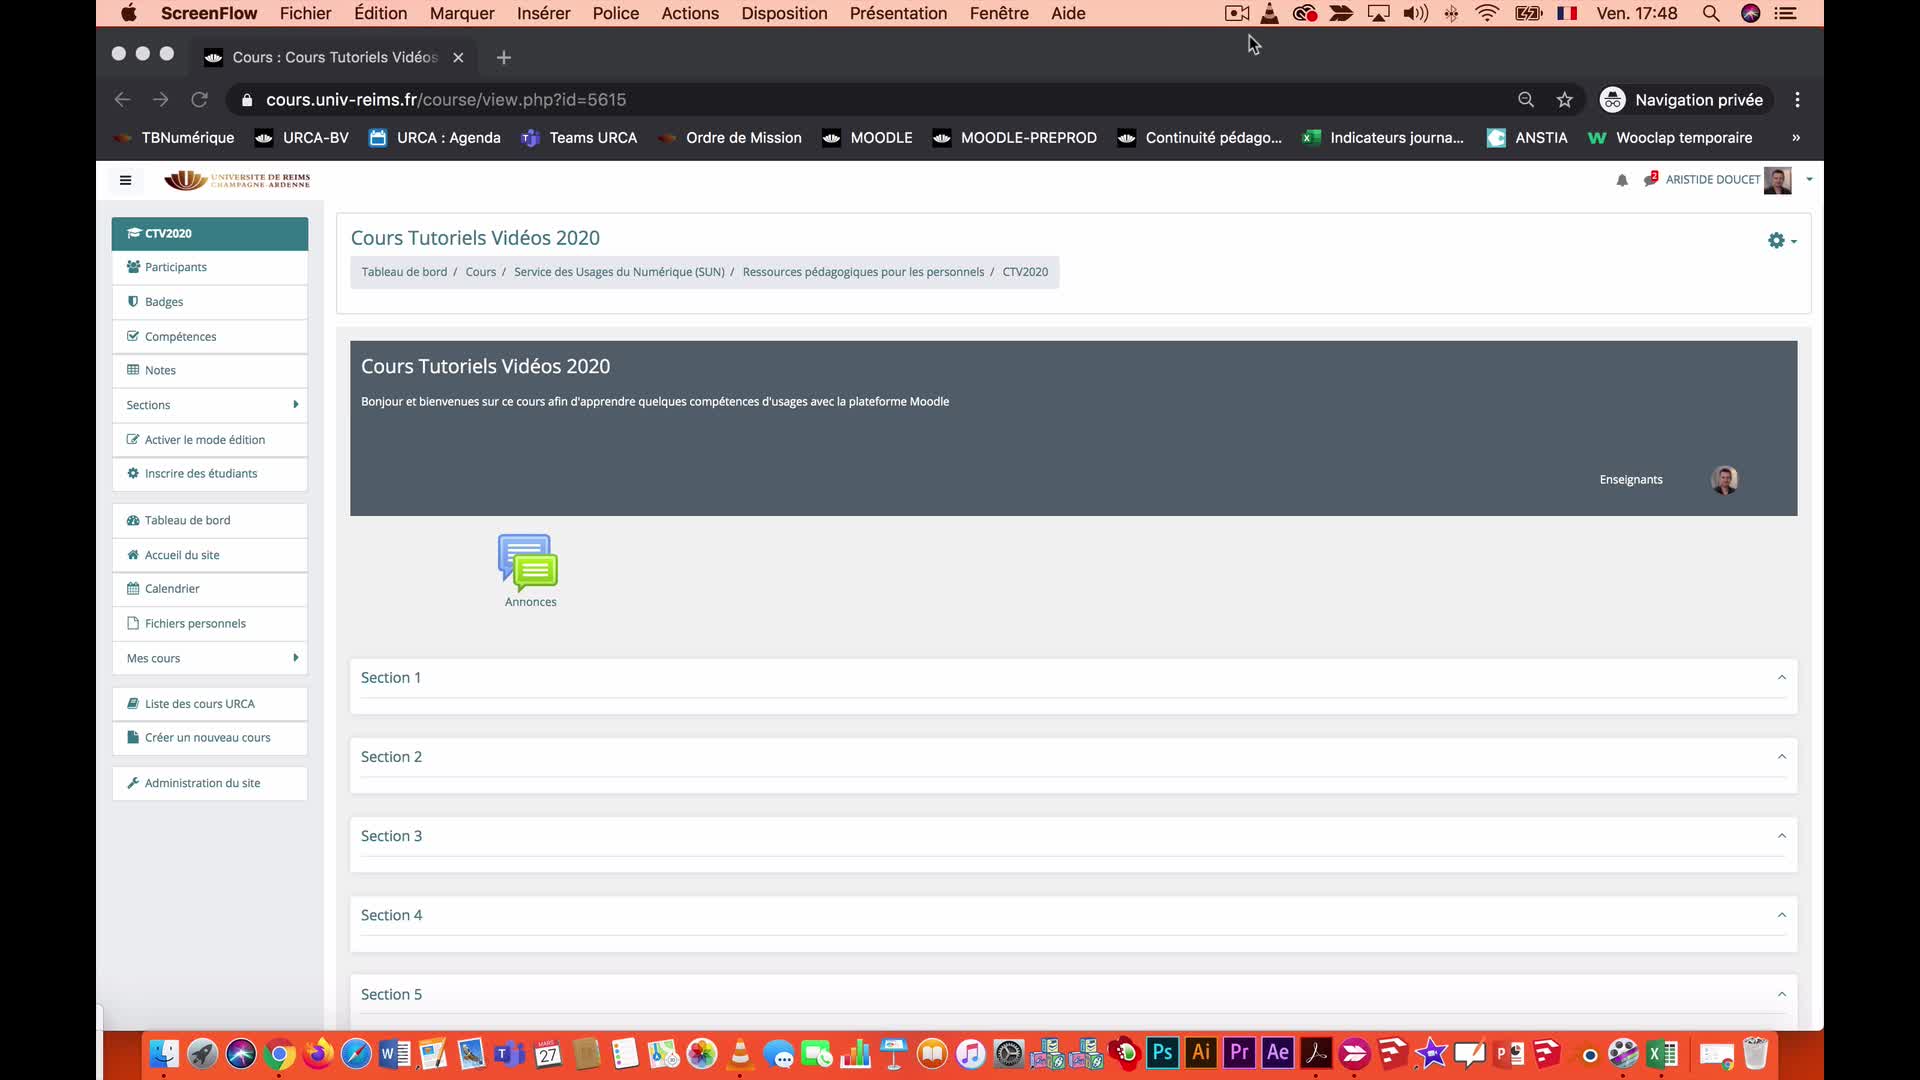Viewport: 1920px width, 1080px height.
Task: Collapse Section 4 using its chevron
Action: point(1781,915)
